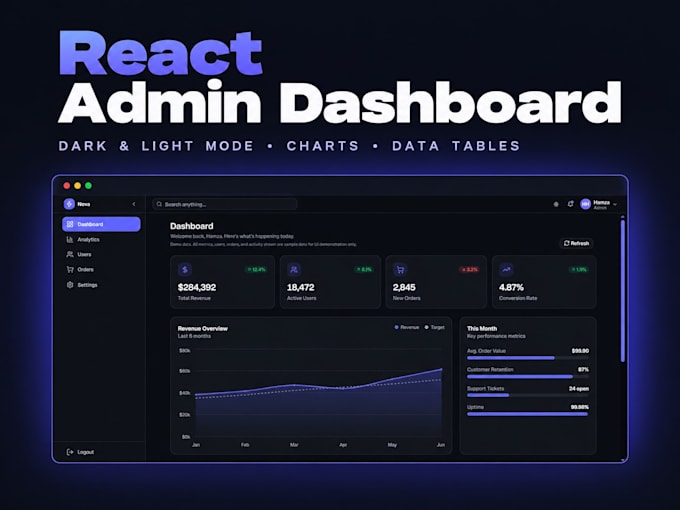Click the green badge on Conversion Rate card
680x510 pixels.
pos(578,270)
